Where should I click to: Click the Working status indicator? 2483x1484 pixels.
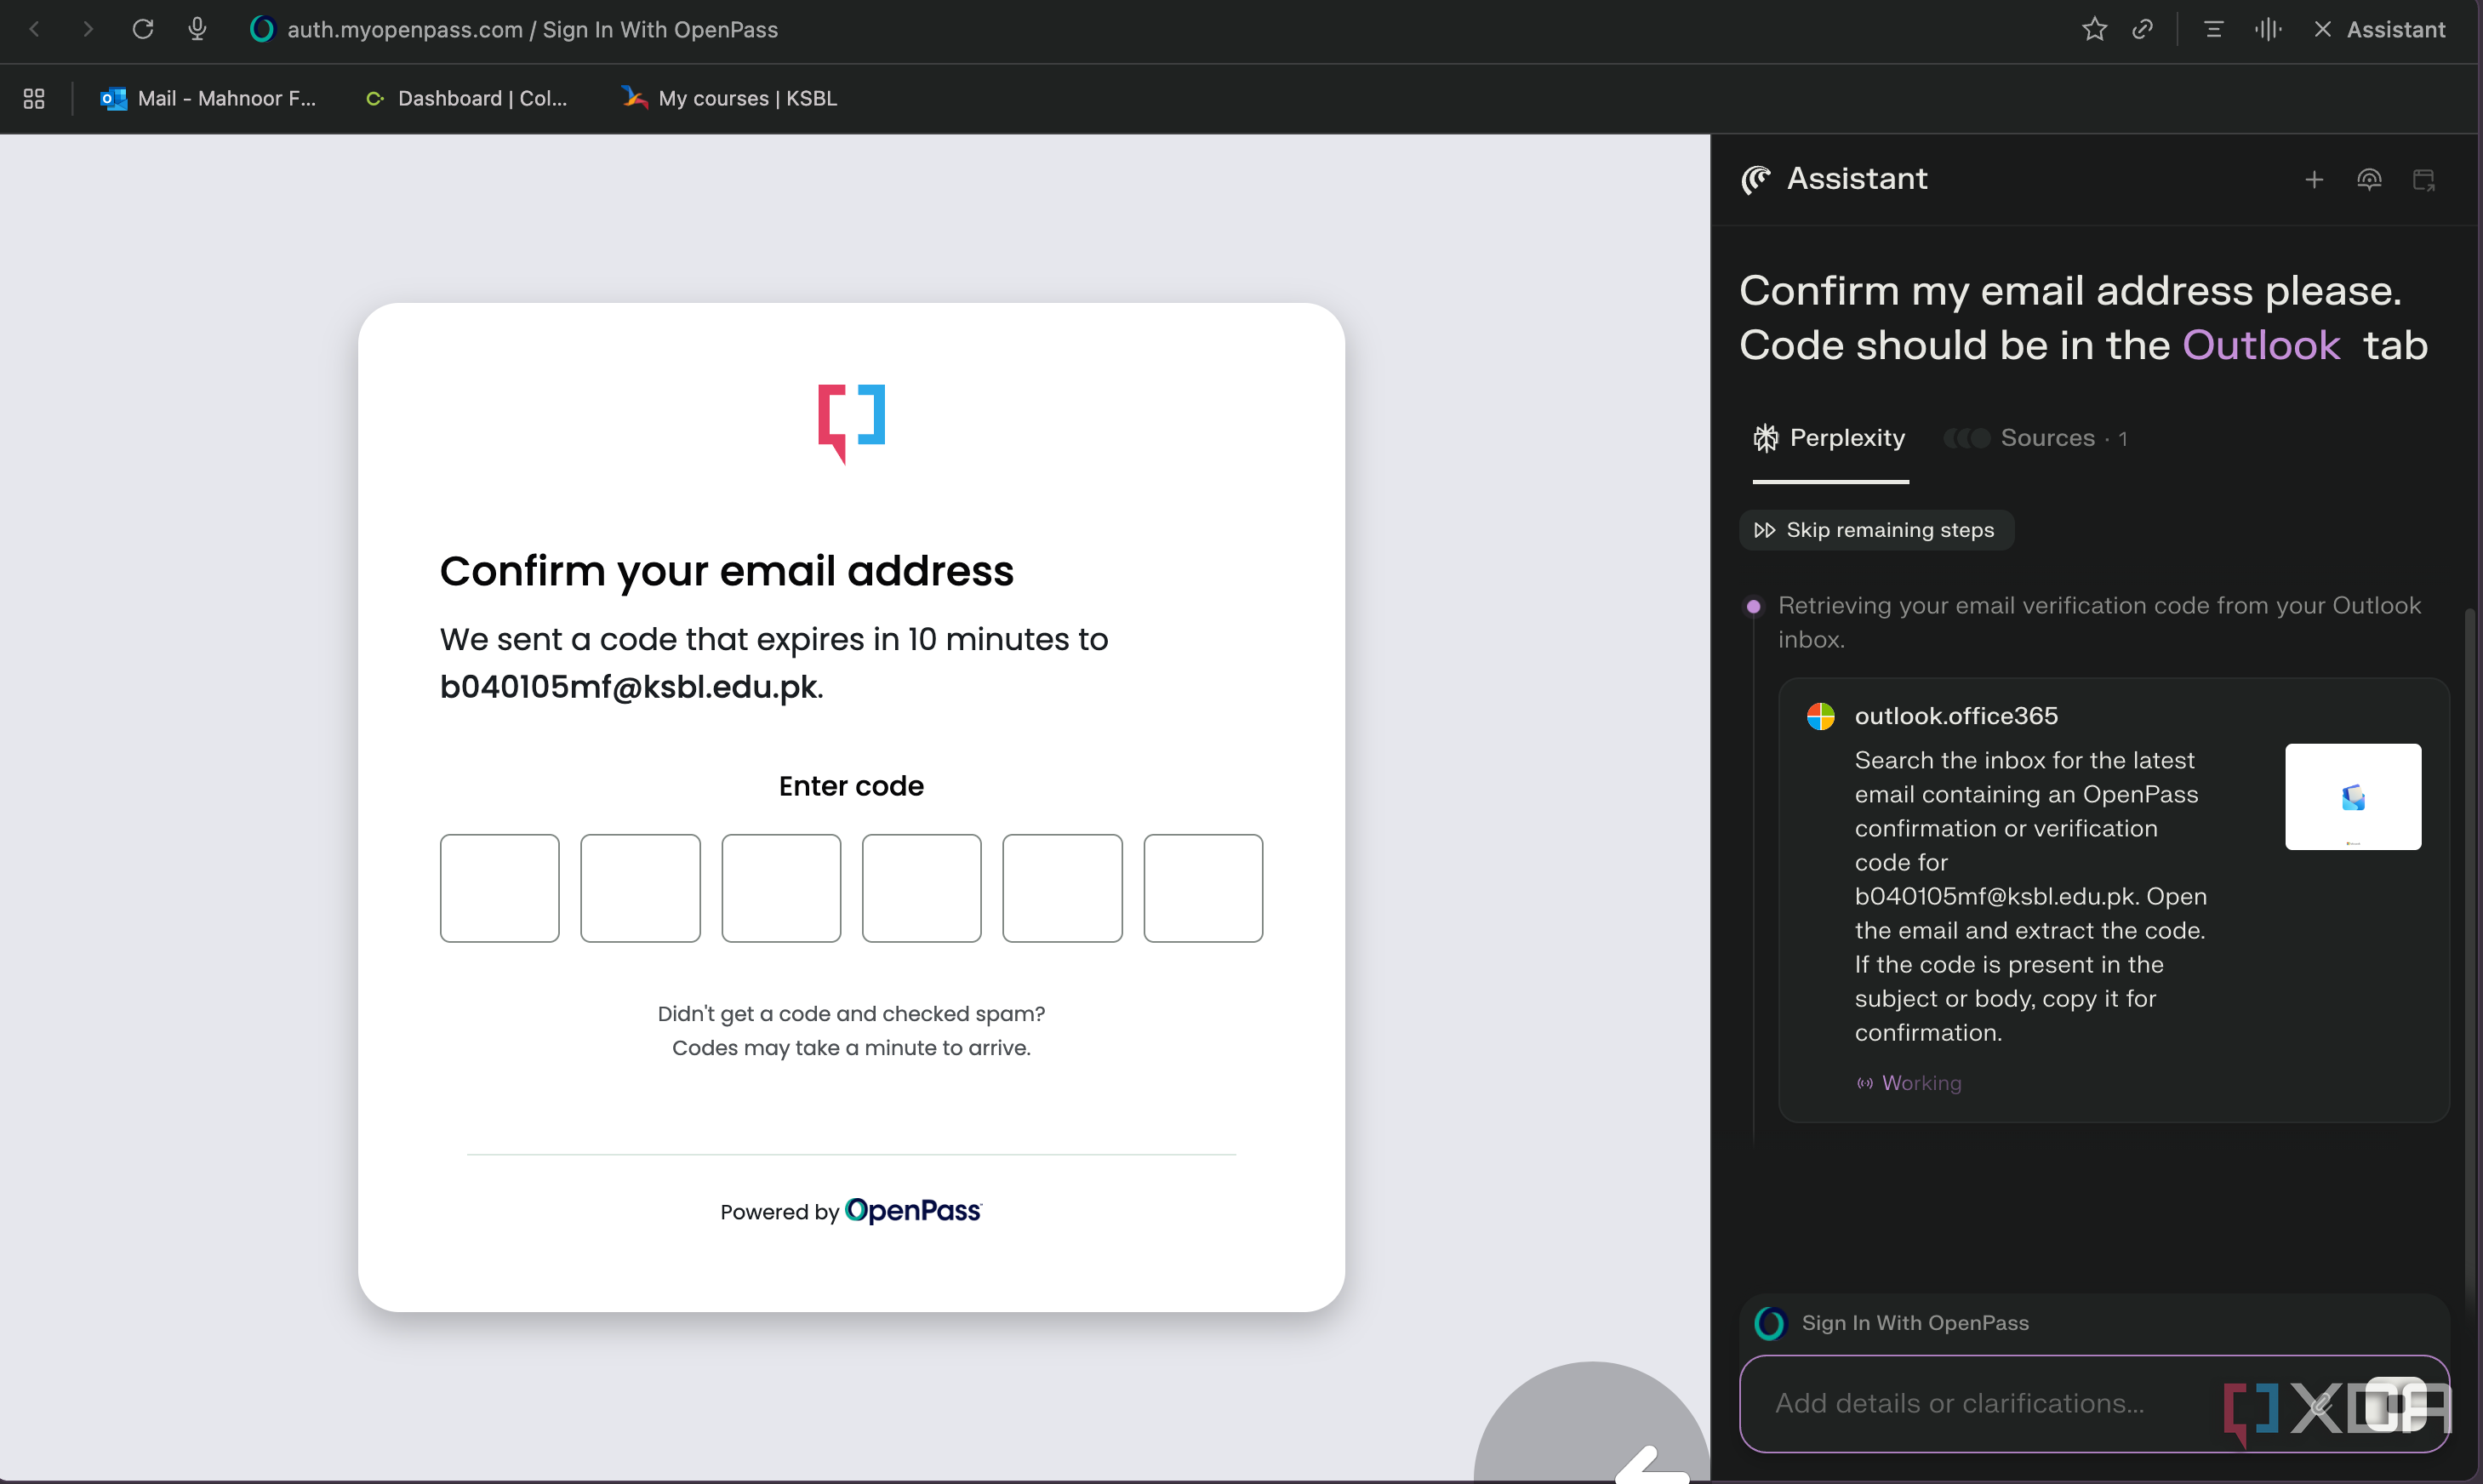click(x=1909, y=1083)
